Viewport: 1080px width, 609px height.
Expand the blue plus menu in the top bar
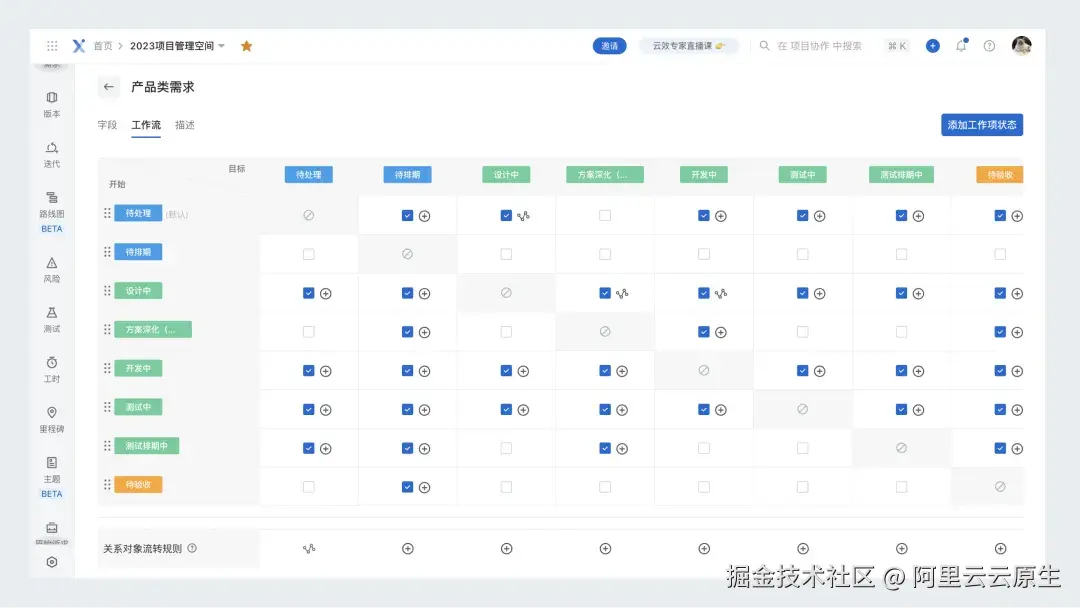932,45
